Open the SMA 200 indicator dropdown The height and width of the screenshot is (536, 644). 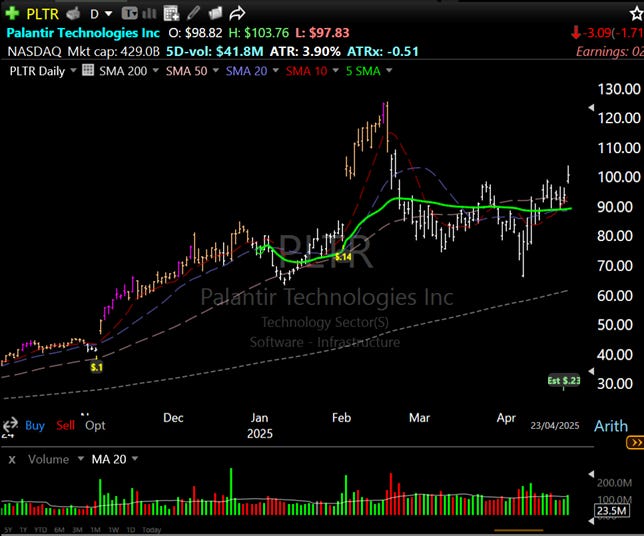pos(156,70)
